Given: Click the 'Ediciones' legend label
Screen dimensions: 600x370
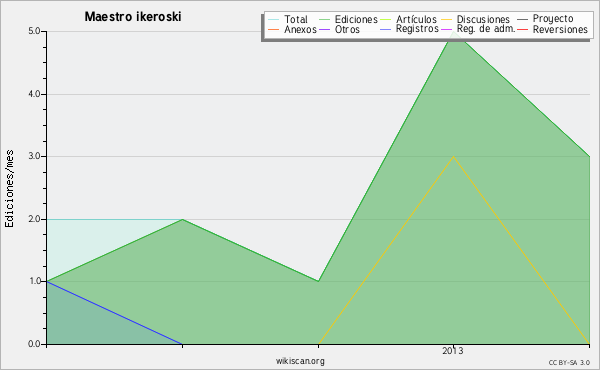Looking at the screenshot, I should pos(356,19).
